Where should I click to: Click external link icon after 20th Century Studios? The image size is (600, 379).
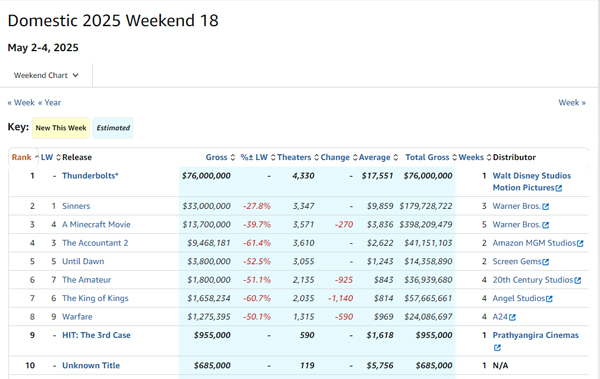tap(578, 281)
